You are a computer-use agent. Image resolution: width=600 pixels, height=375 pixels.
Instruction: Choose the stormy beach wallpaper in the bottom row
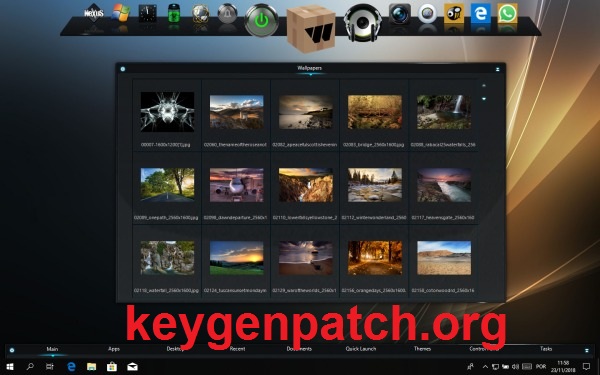coord(305,258)
